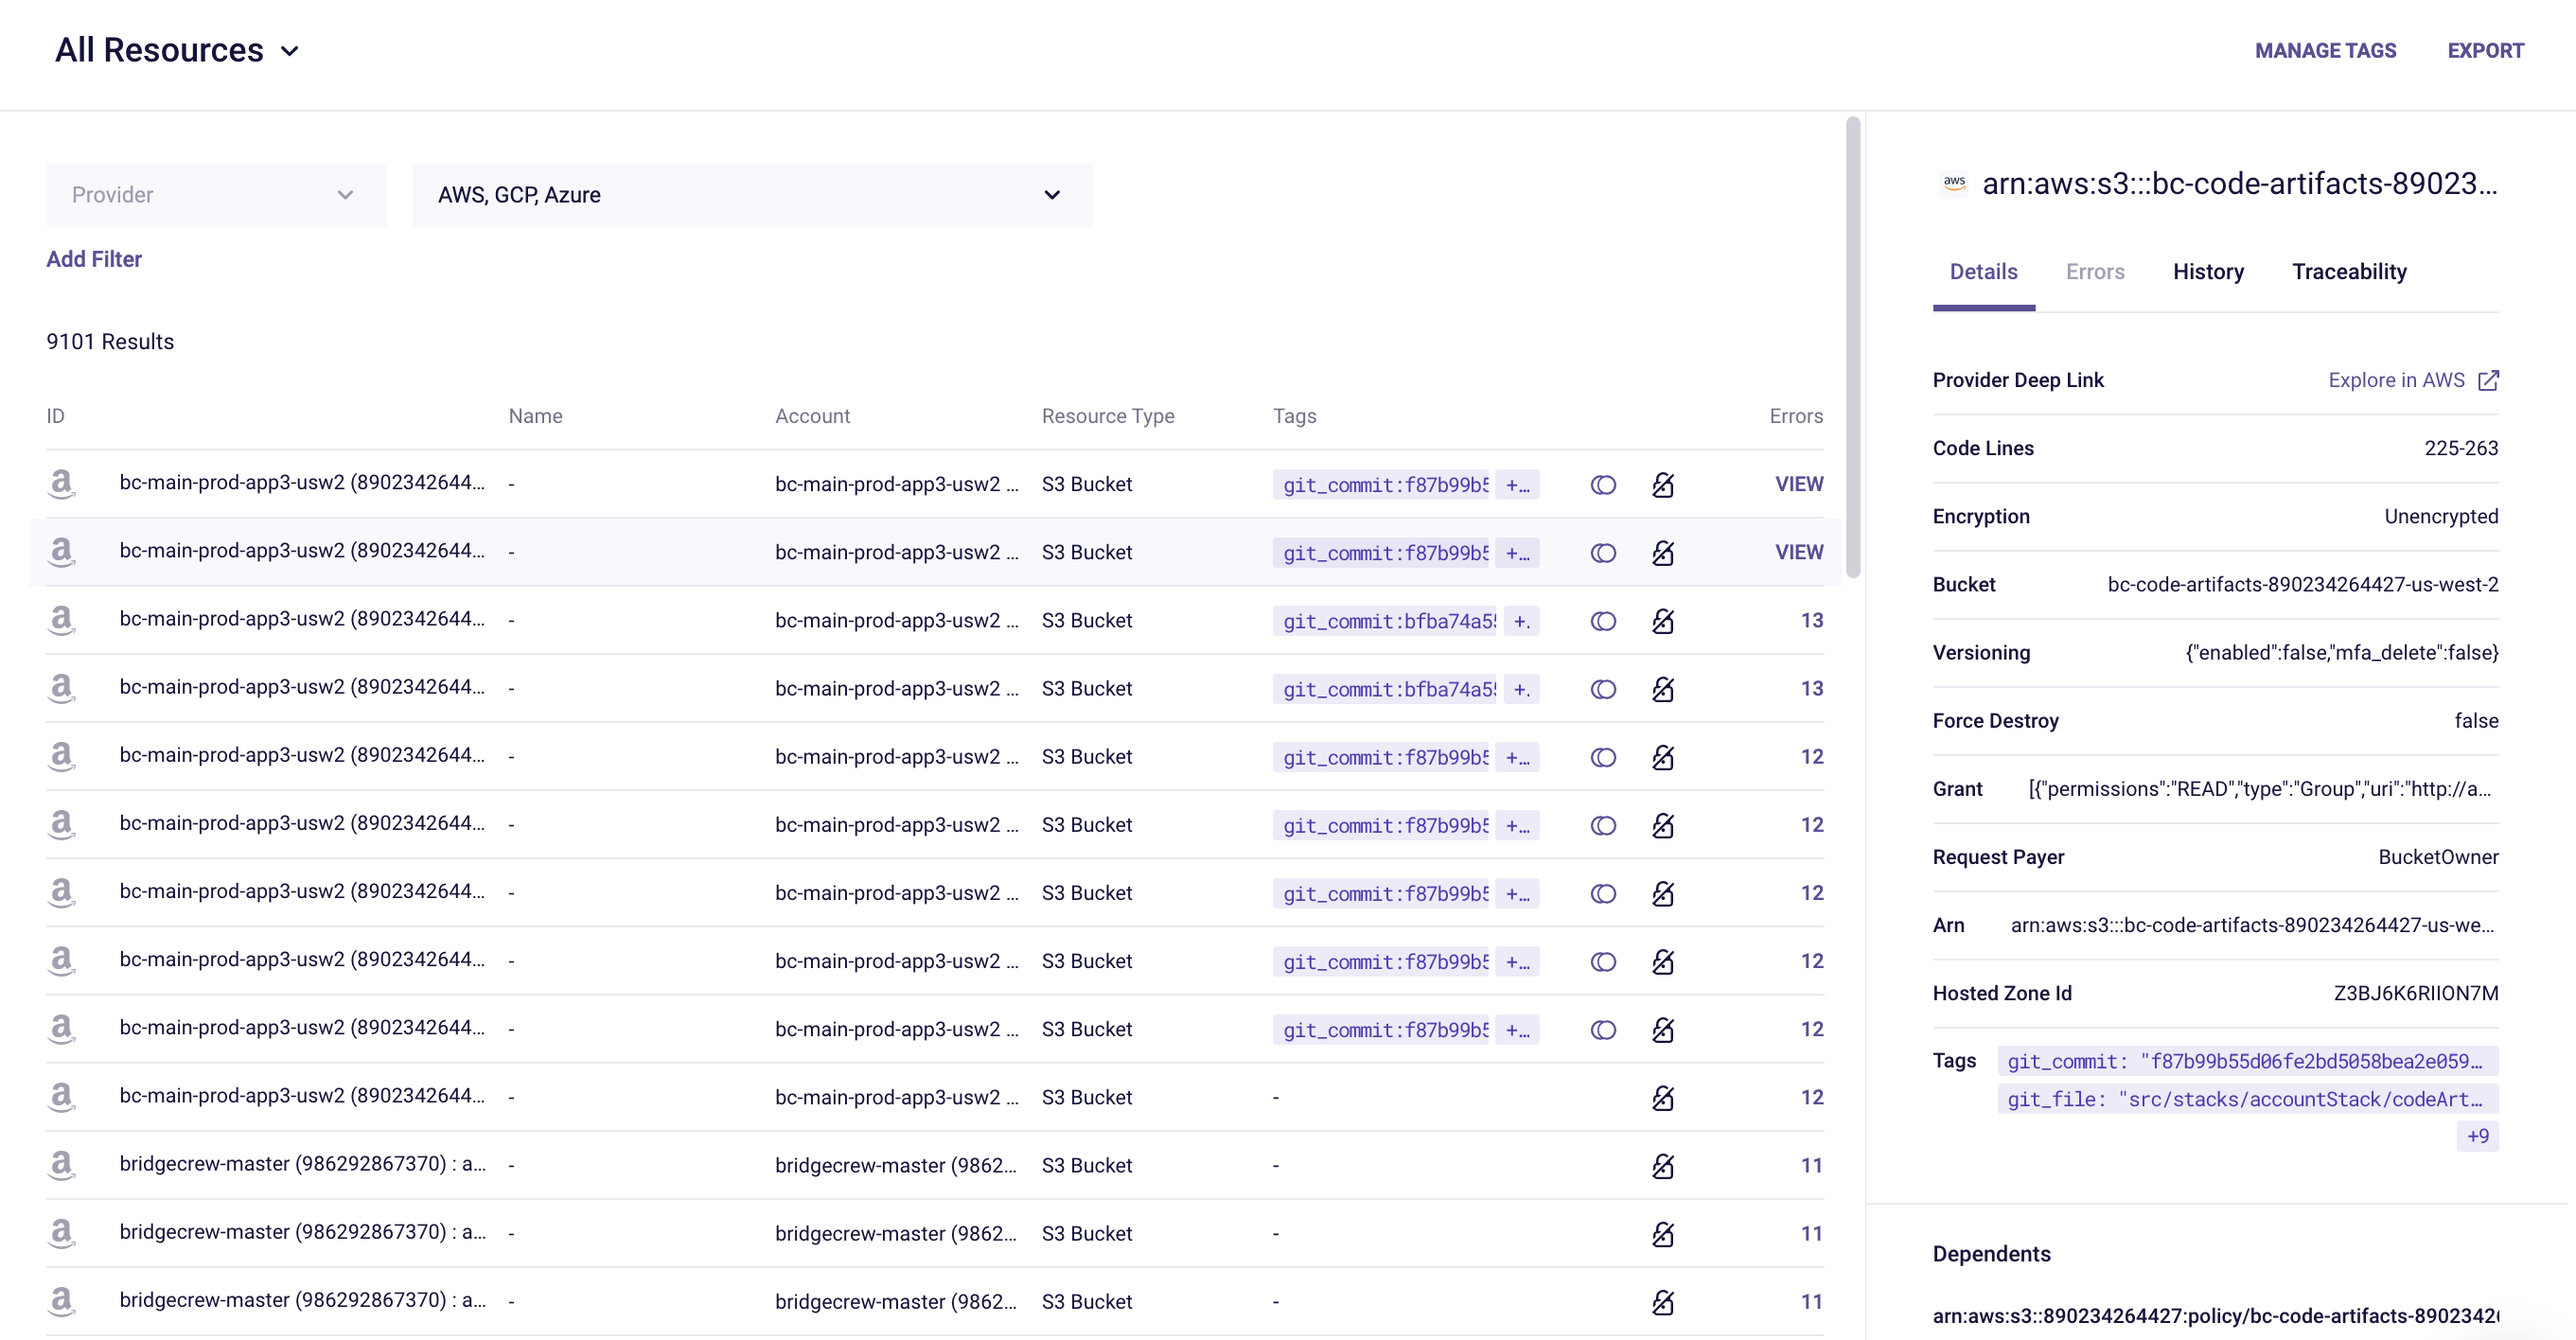Expand the AWS, GCP, Azure selection dropdown
Viewport: 2576px width, 1340px height.
(752, 195)
